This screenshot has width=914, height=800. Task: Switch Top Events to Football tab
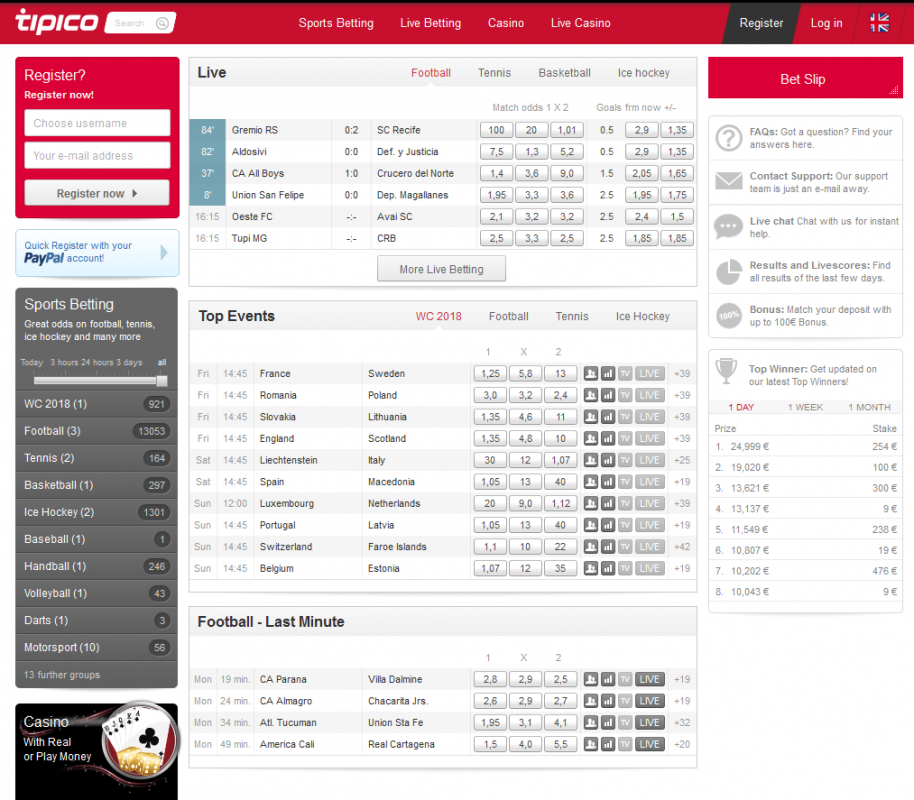(508, 316)
